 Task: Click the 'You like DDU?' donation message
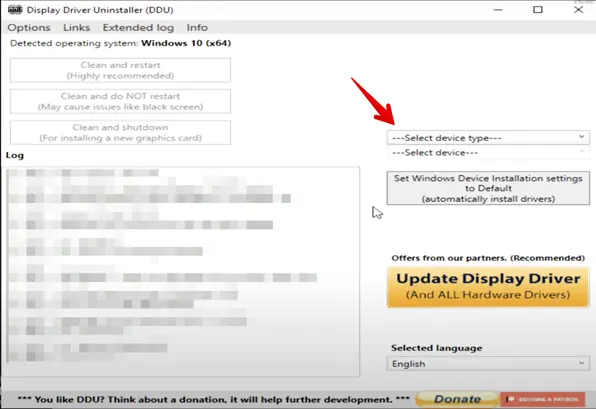tap(214, 399)
